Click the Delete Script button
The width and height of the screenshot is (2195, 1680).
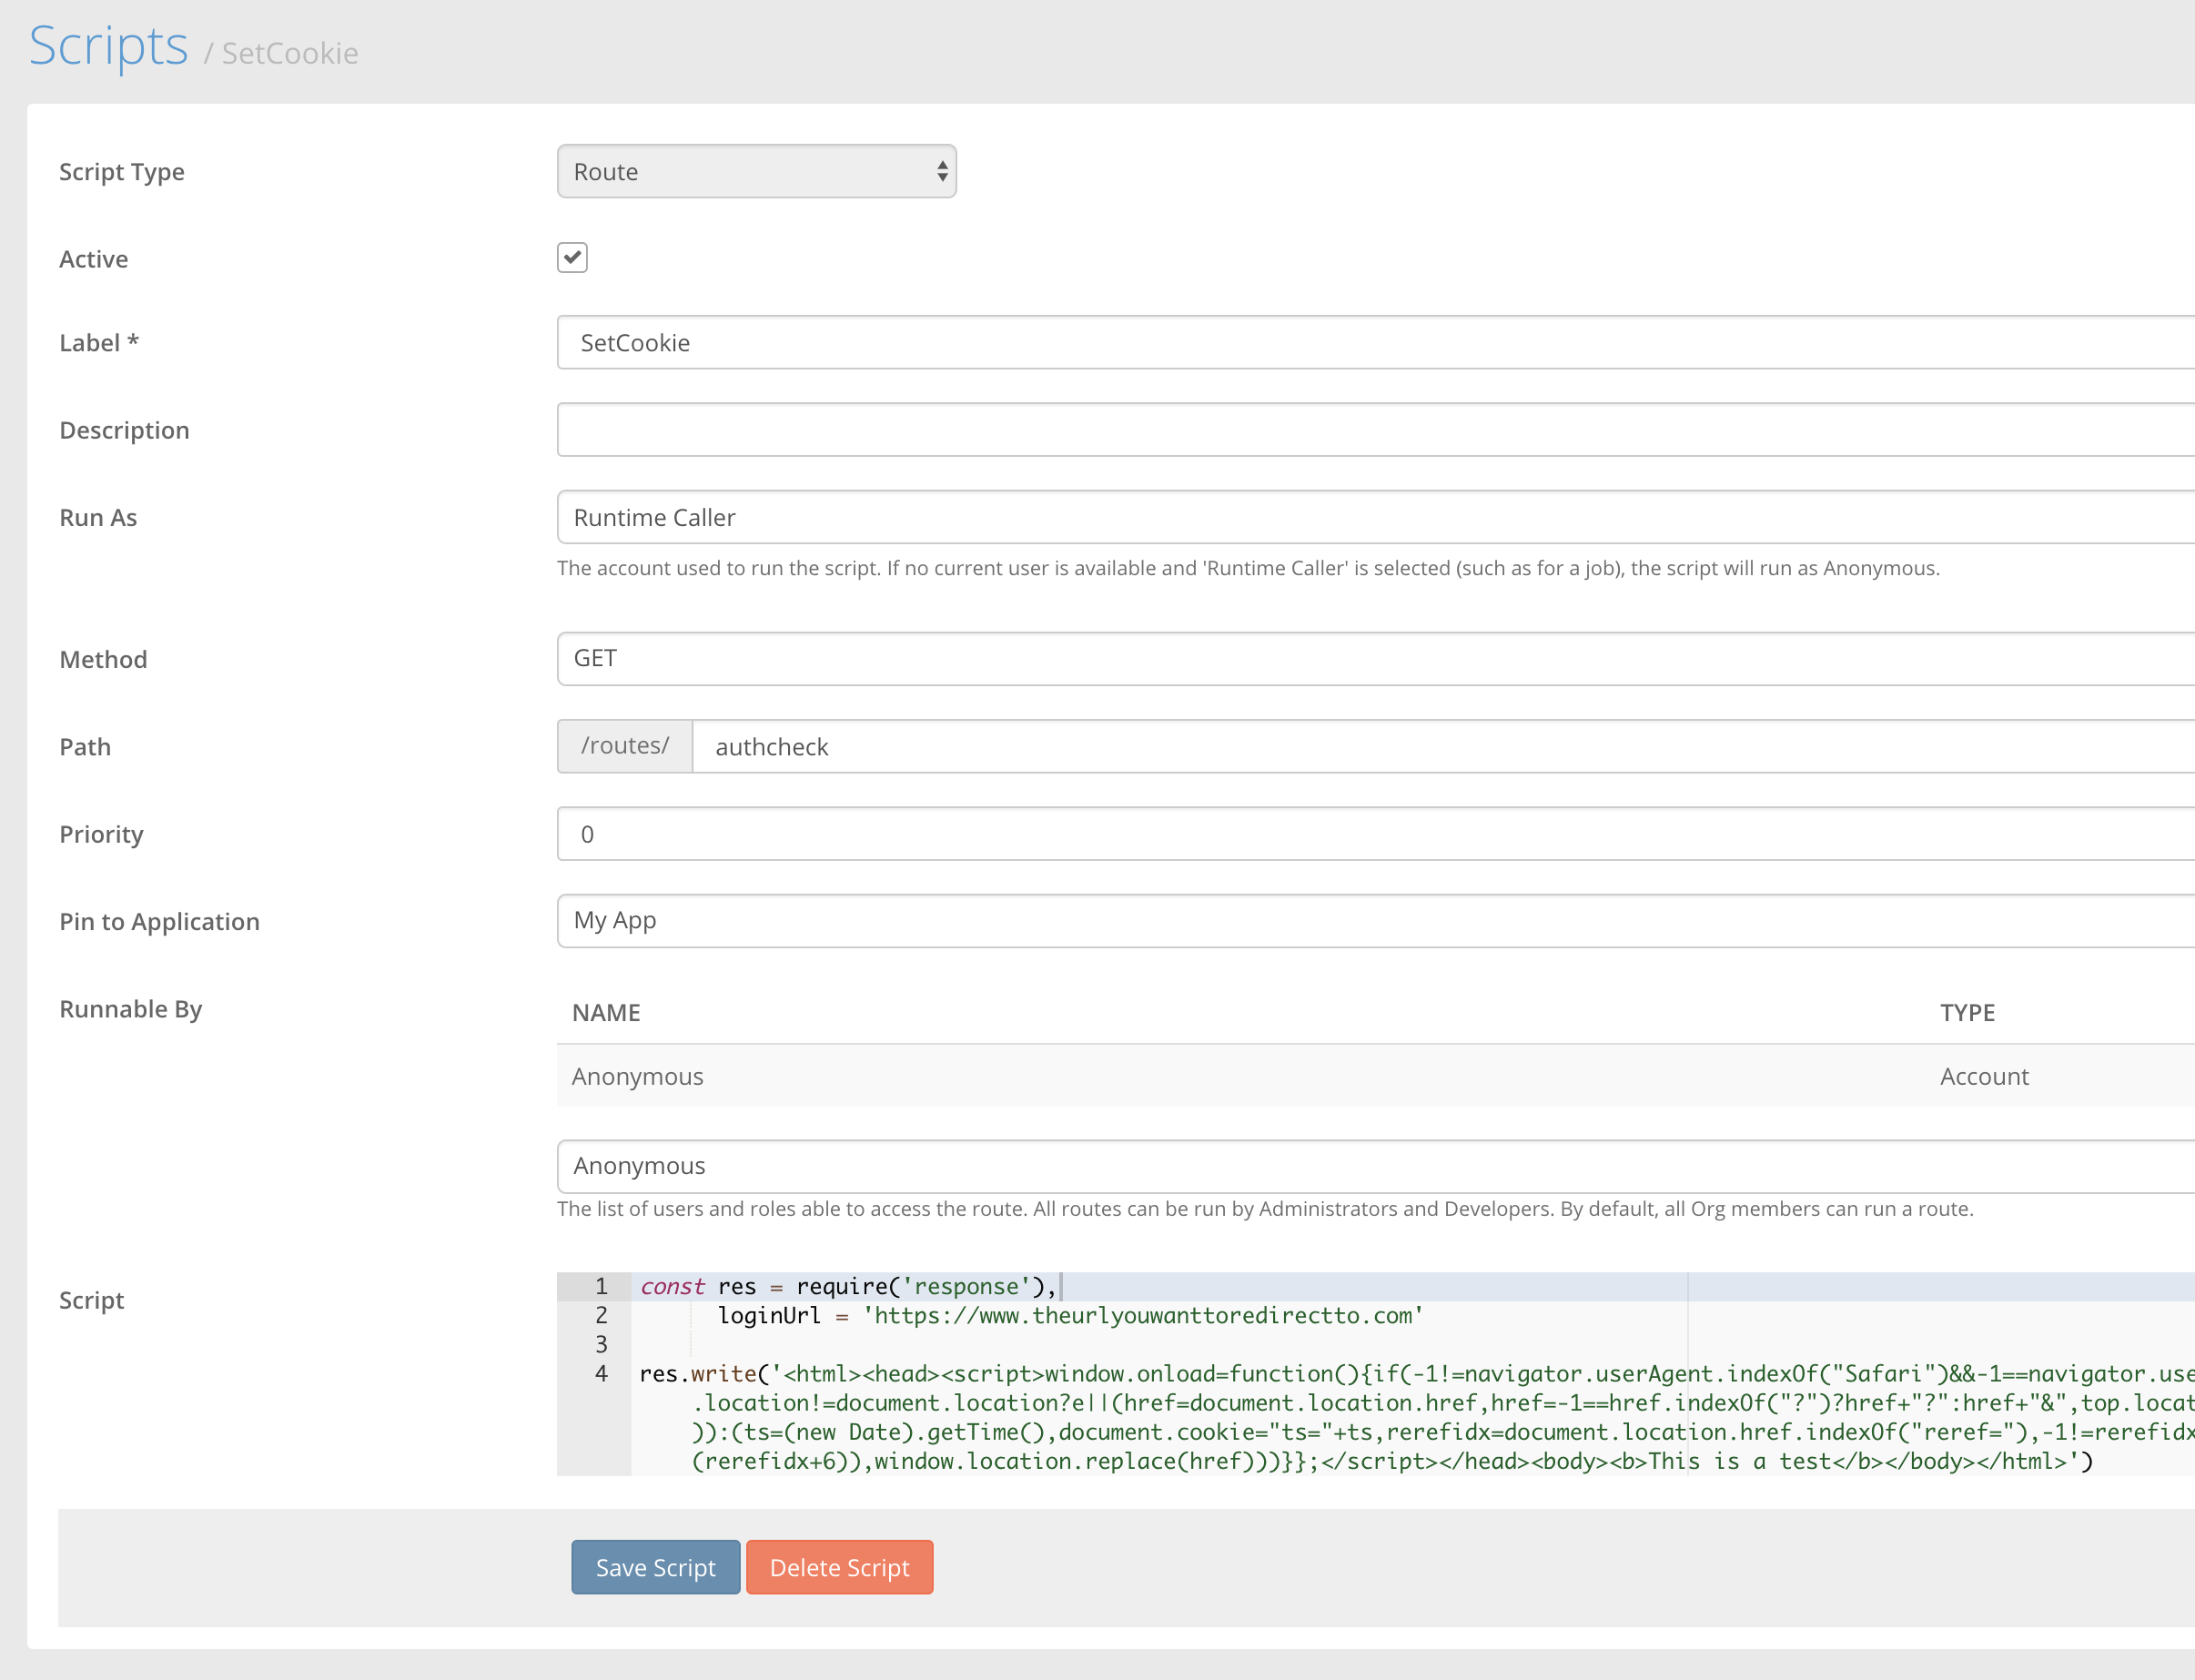[839, 1567]
